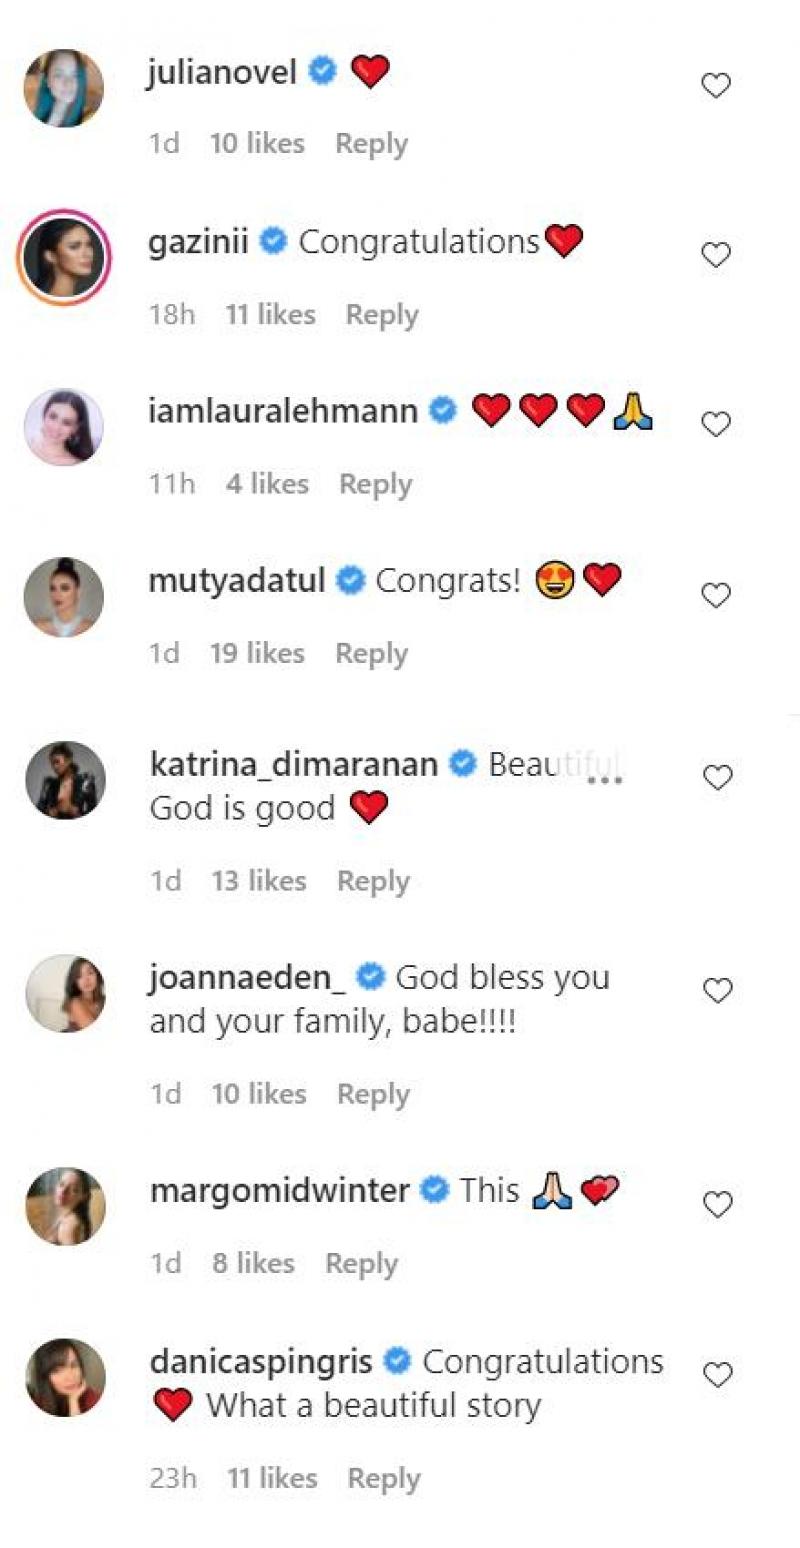Open katrina_dimaranan's profile via username
The image size is (800, 1548).
(294, 765)
